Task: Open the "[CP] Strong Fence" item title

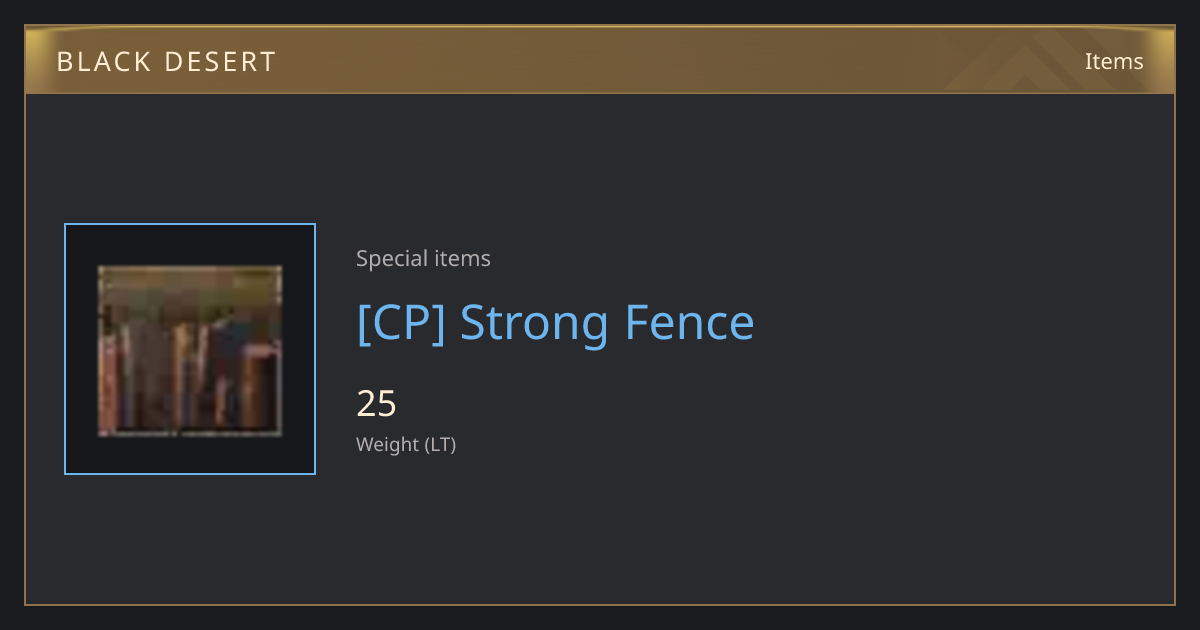Action: click(x=555, y=323)
